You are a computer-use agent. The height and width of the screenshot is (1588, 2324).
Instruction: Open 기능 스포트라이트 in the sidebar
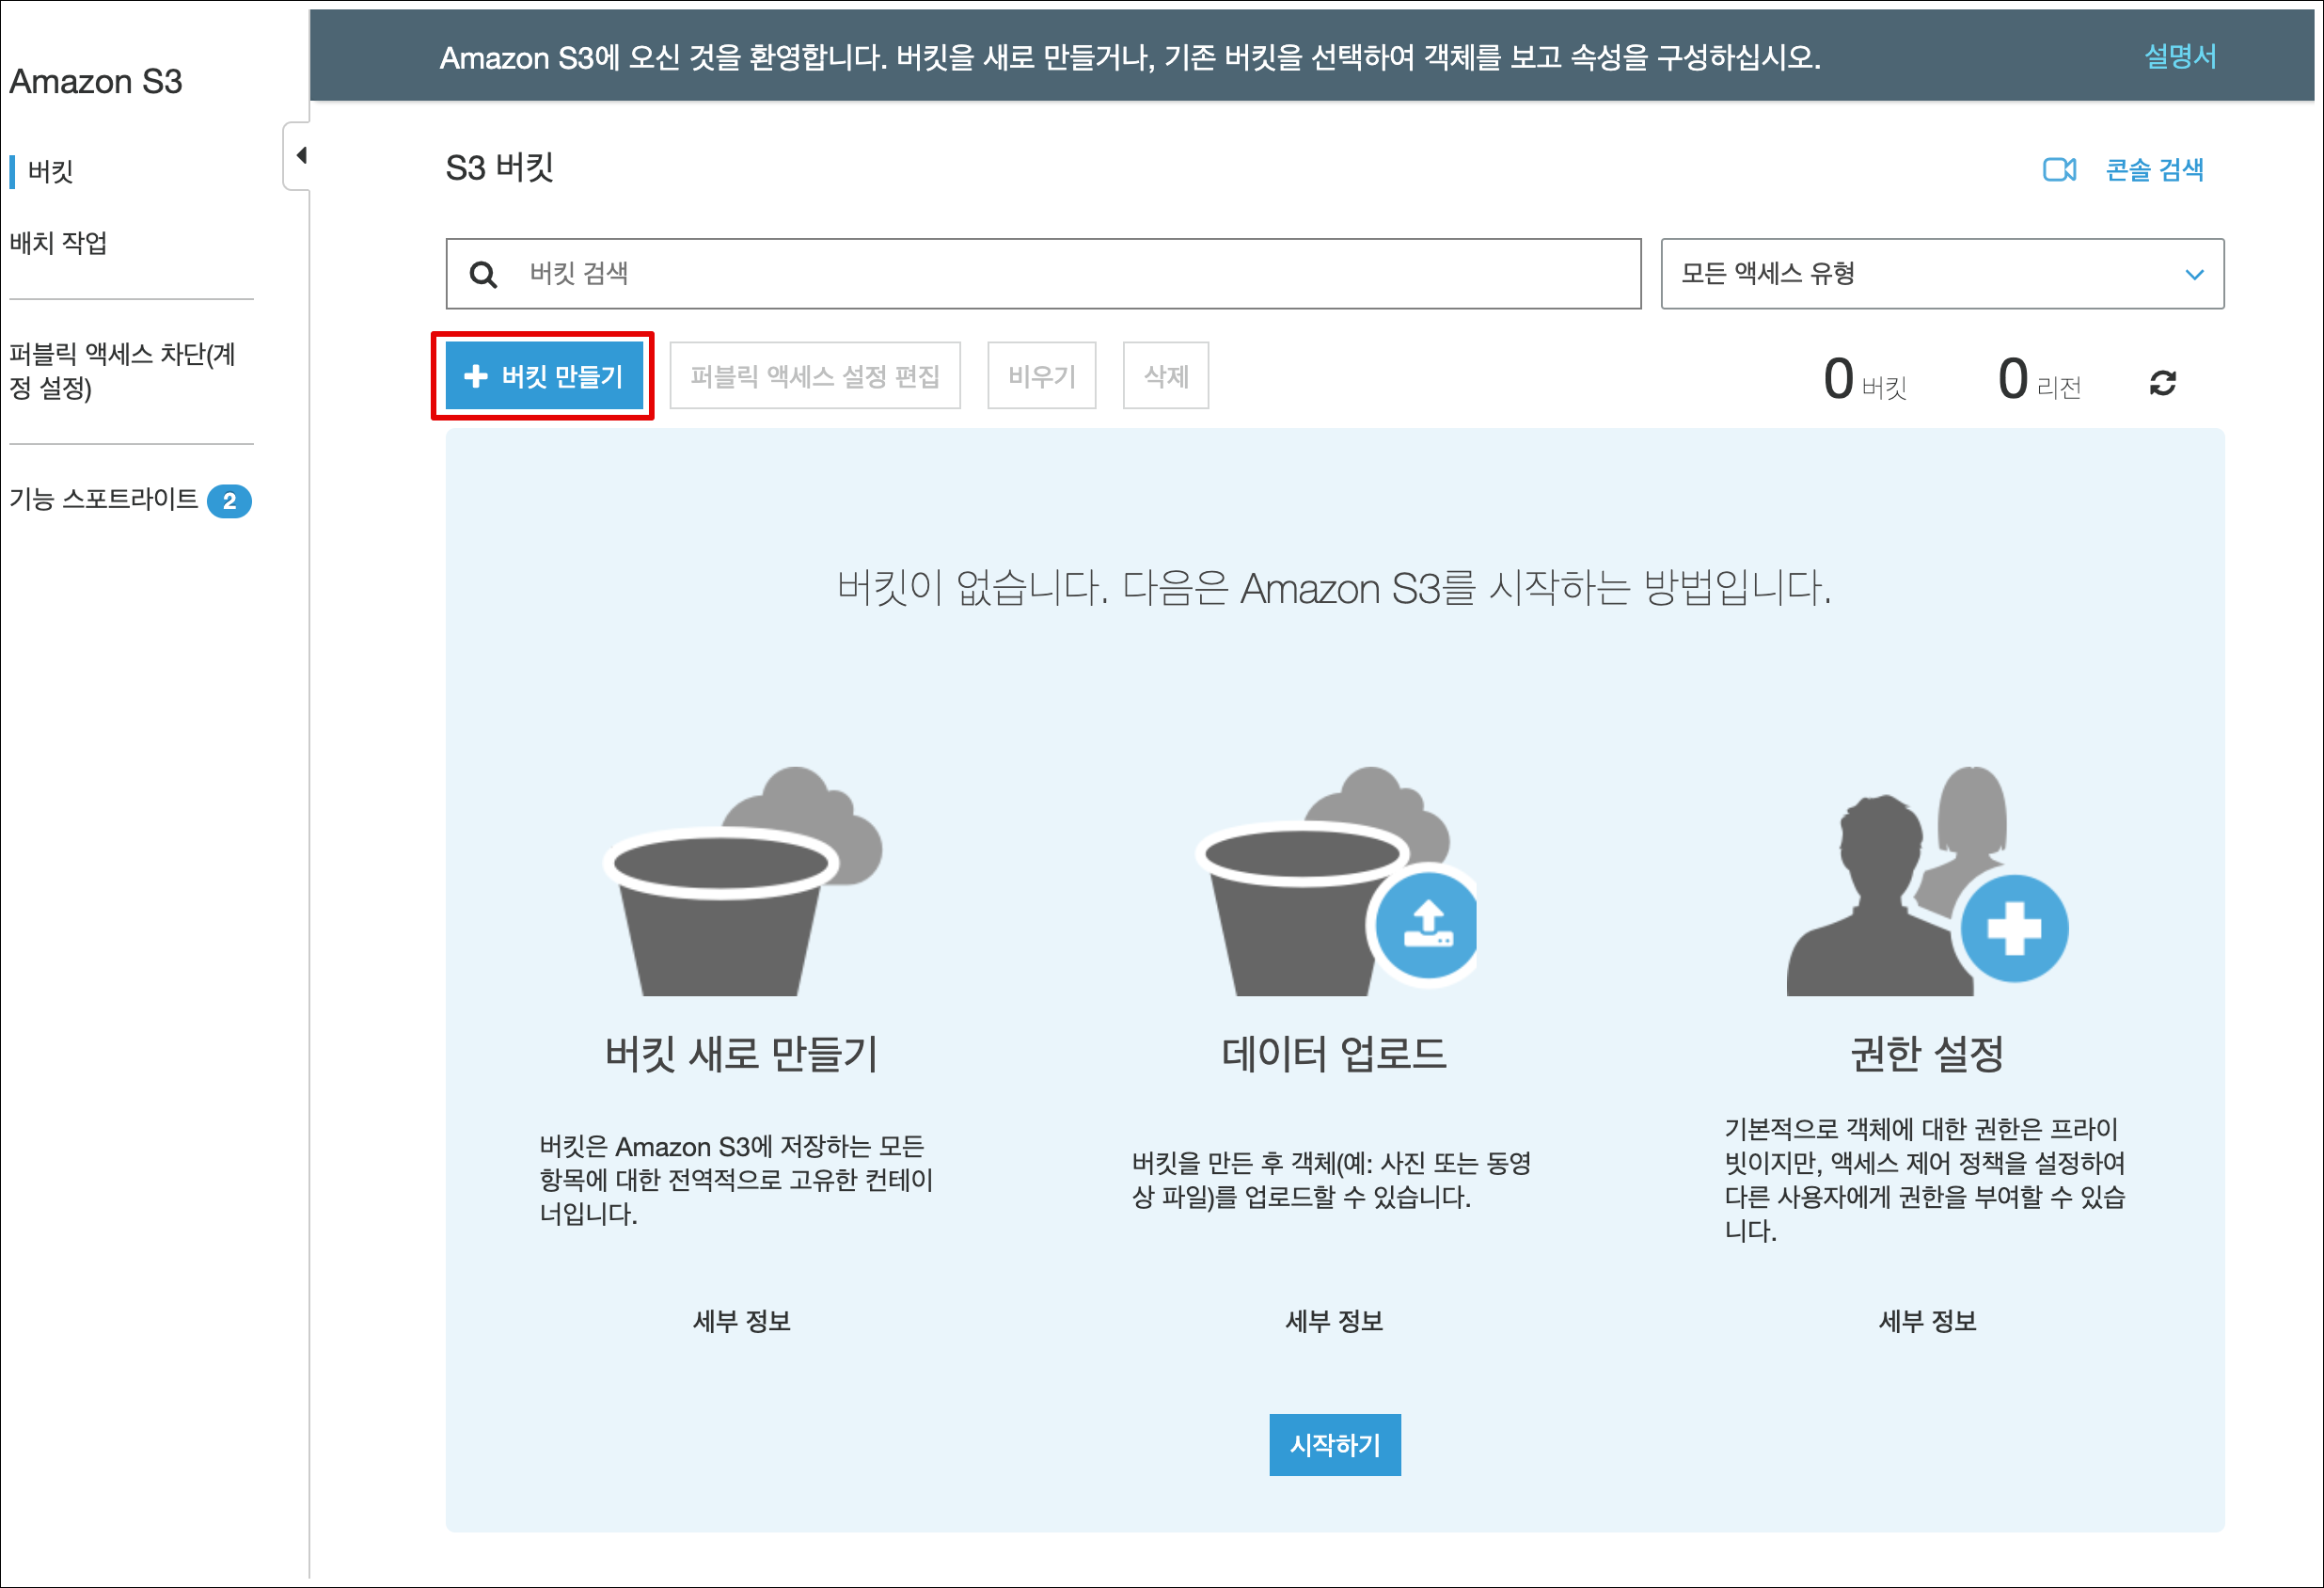point(104,499)
